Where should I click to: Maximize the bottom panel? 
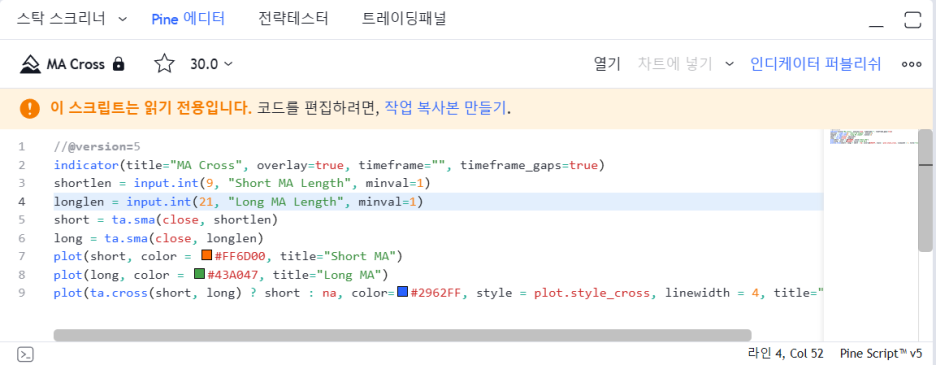[x=913, y=20]
